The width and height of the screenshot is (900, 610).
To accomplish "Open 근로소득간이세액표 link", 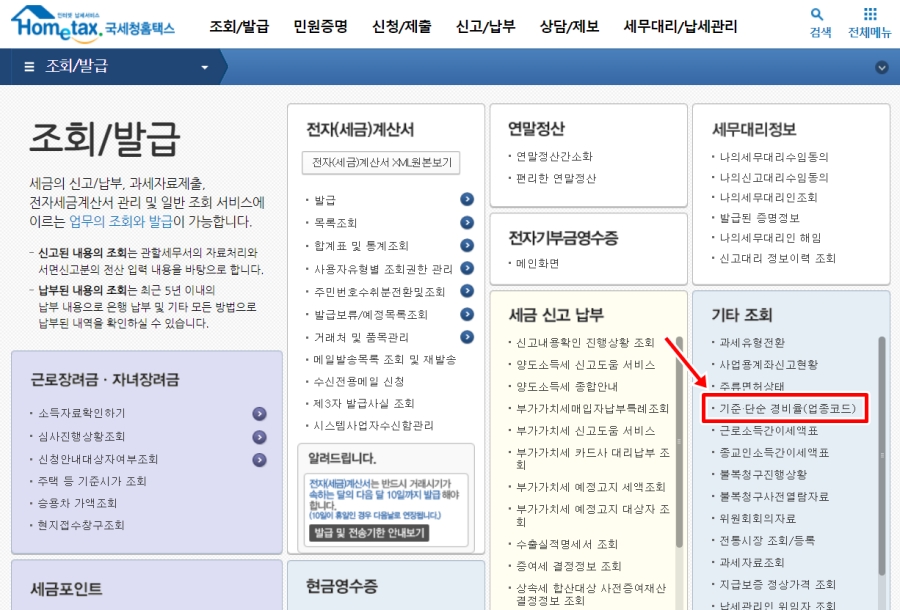I will 769,430.
